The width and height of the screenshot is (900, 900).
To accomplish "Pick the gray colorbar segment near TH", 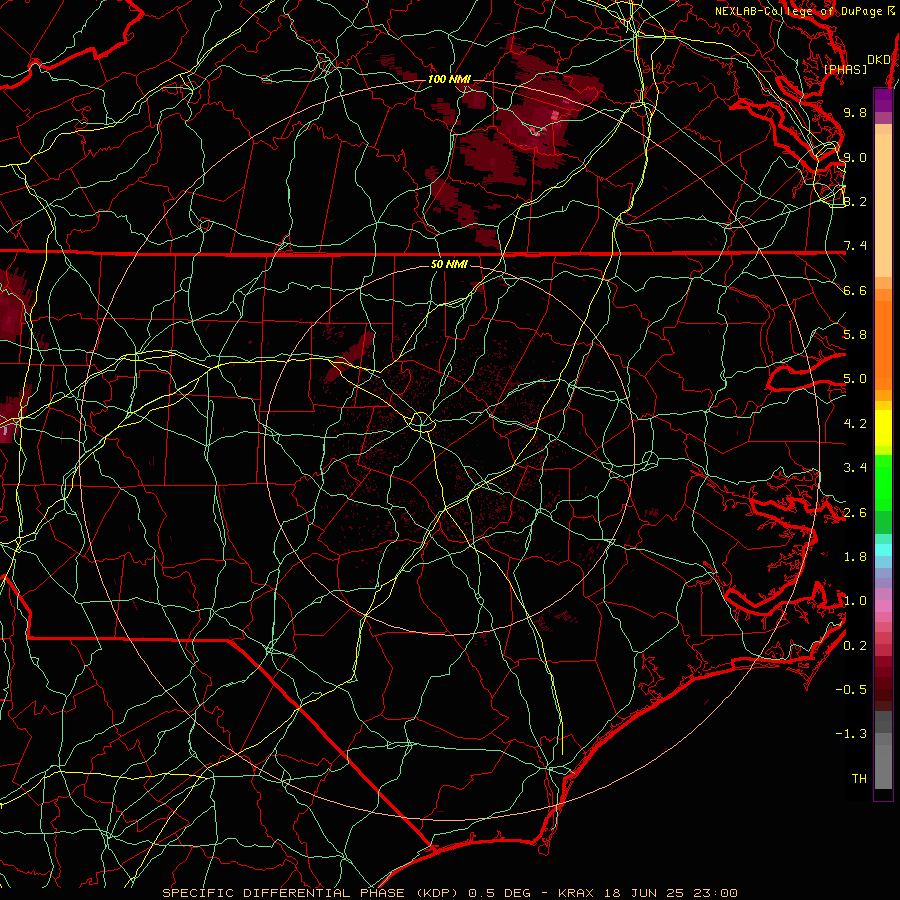I will (883, 766).
